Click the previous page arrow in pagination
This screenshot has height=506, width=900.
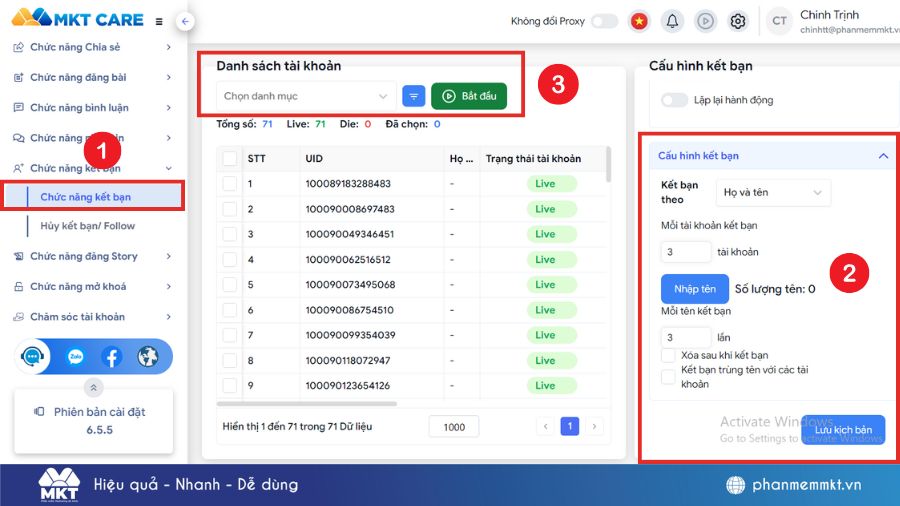(545, 426)
